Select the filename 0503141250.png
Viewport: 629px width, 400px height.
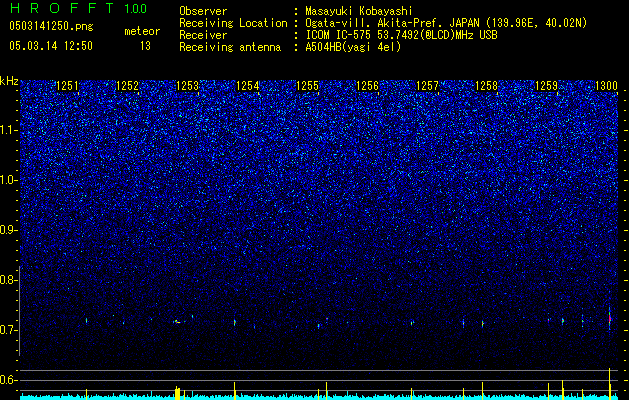51,26
